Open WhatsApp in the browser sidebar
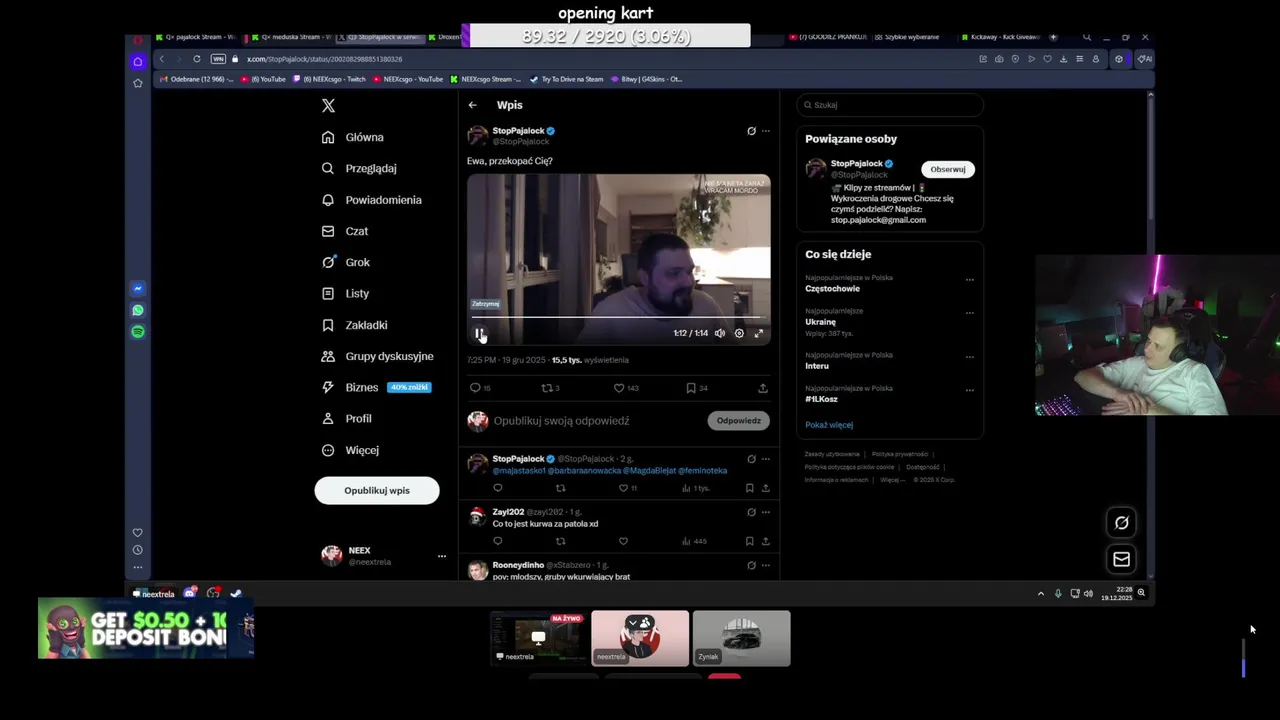 138,310
